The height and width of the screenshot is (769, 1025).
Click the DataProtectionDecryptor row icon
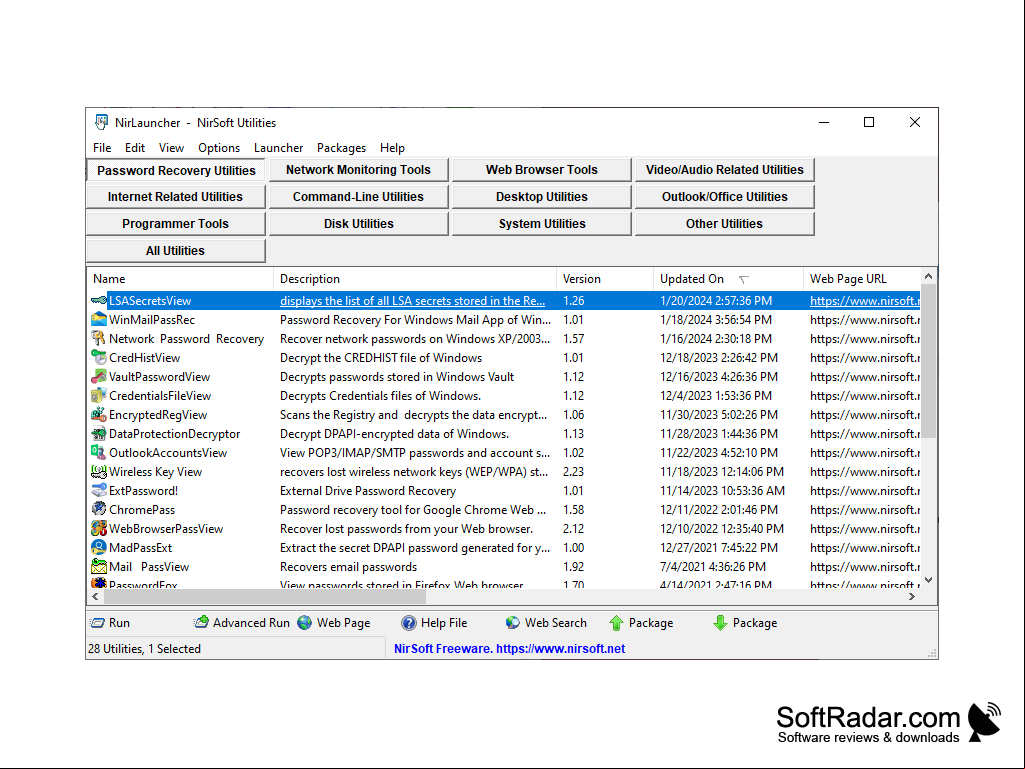pos(99,434)
